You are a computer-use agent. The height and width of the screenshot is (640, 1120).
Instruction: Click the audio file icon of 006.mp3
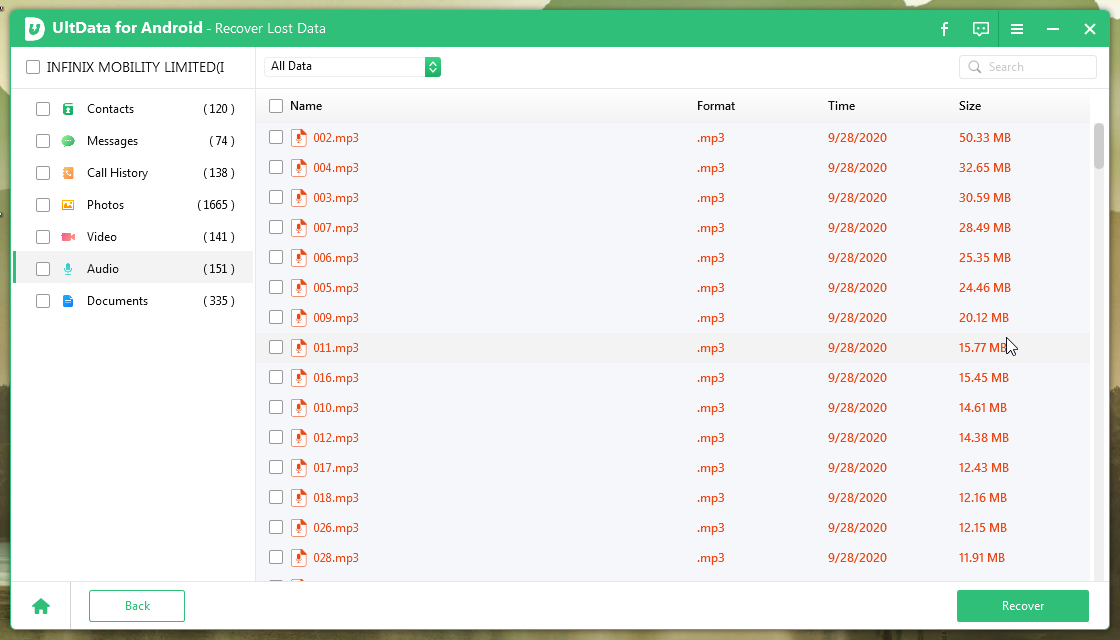coord(299,257)
